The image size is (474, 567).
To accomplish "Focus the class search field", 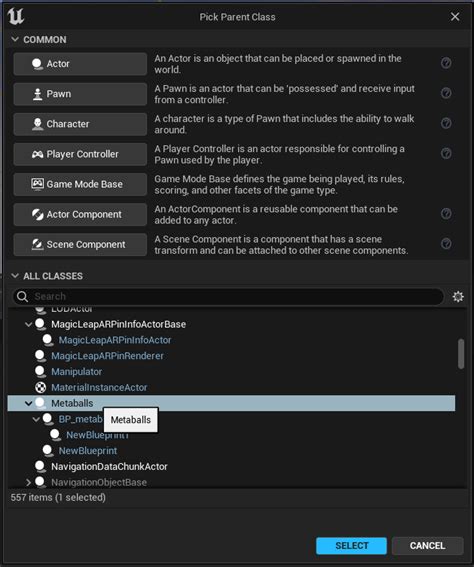I will coord(228,297).
